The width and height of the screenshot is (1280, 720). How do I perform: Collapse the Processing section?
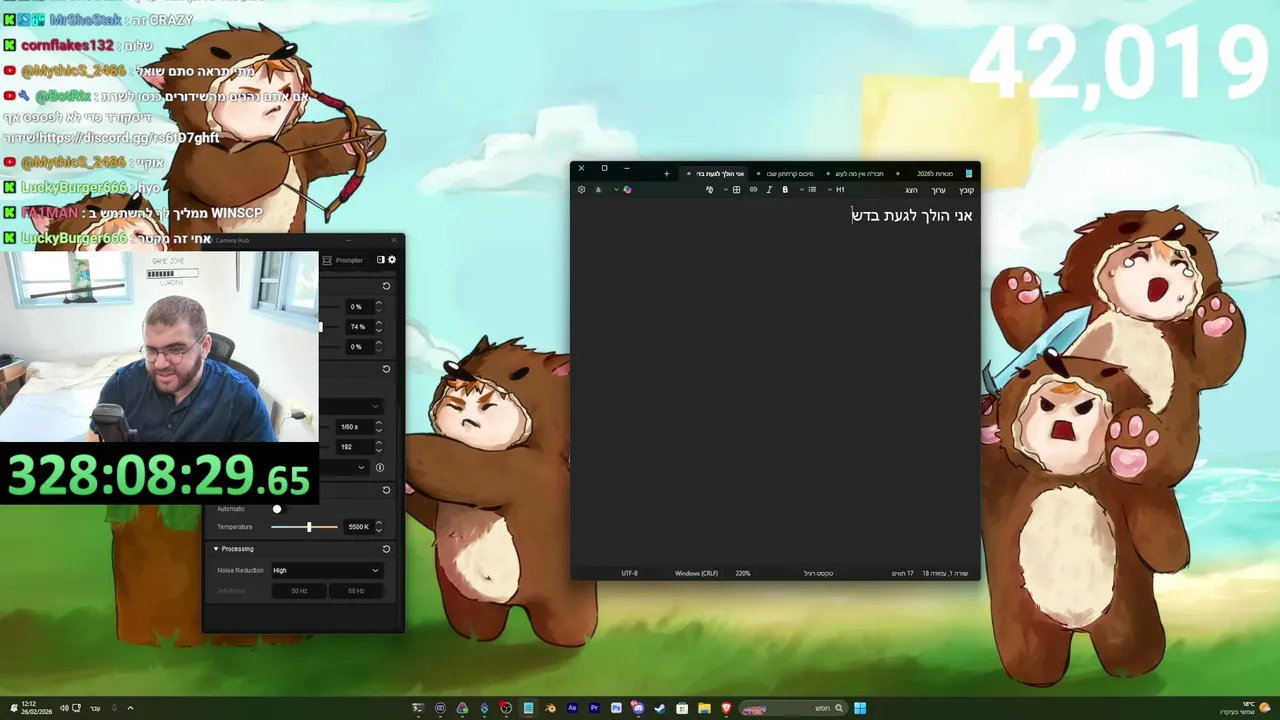point(216,549)
